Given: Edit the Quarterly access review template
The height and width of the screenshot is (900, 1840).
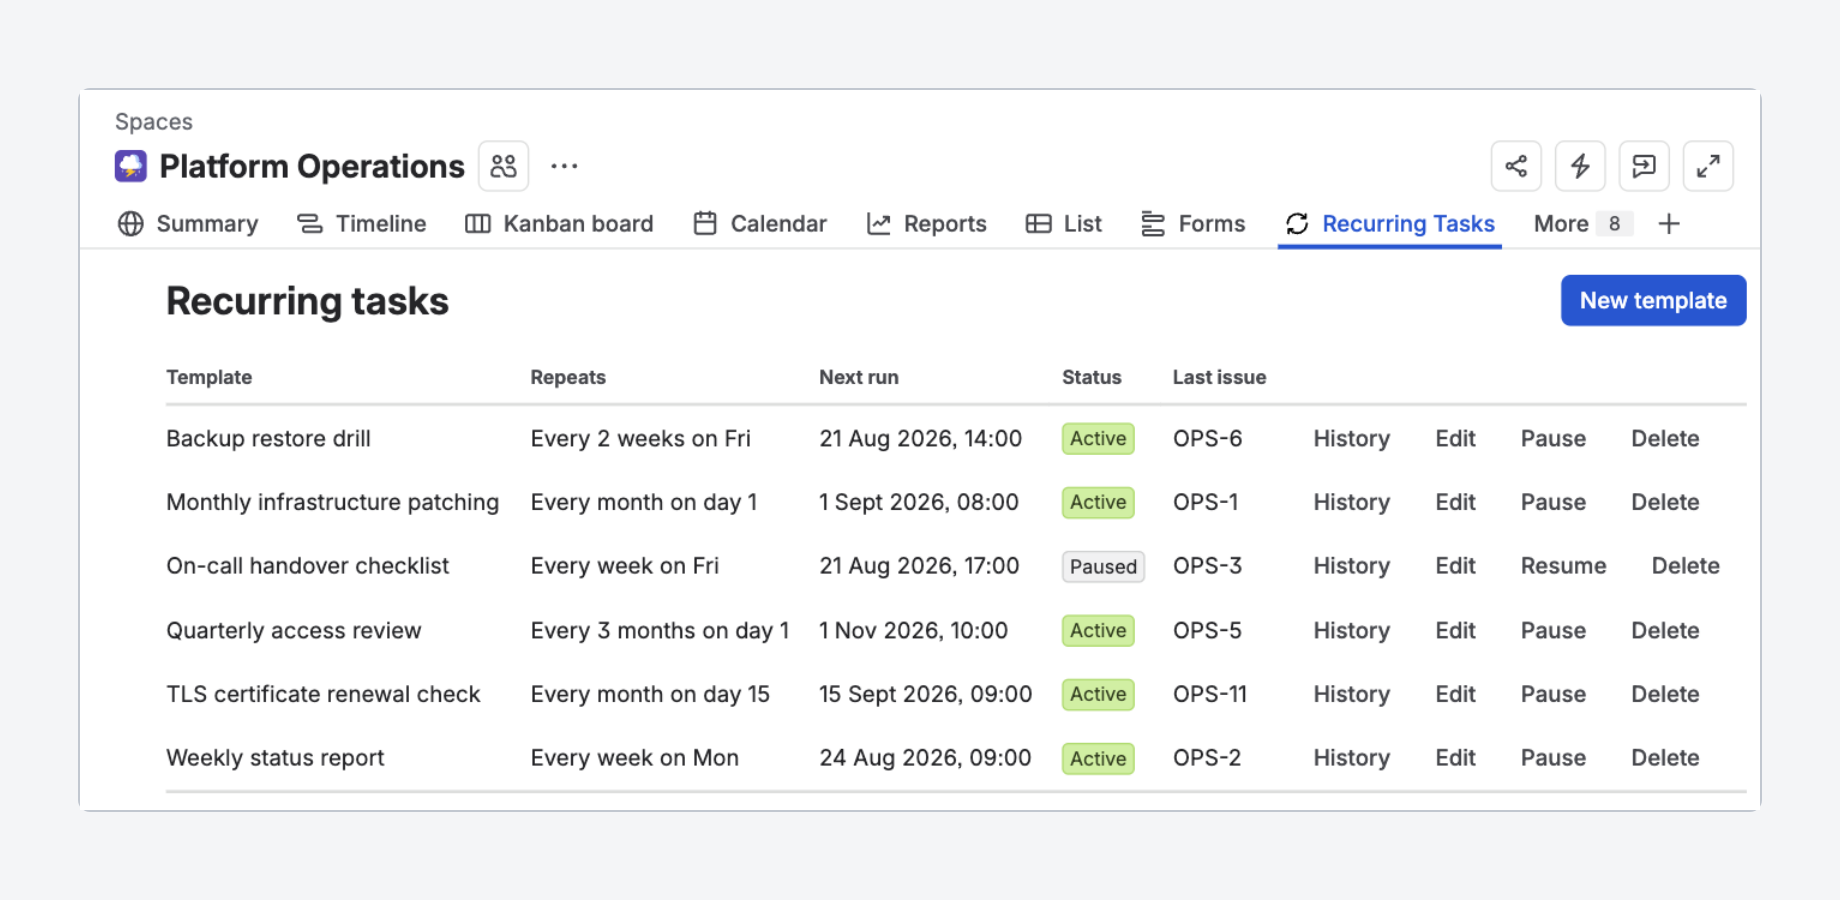Looking at the screenshot, I should pyautogui.click(x=1456, y=630).
